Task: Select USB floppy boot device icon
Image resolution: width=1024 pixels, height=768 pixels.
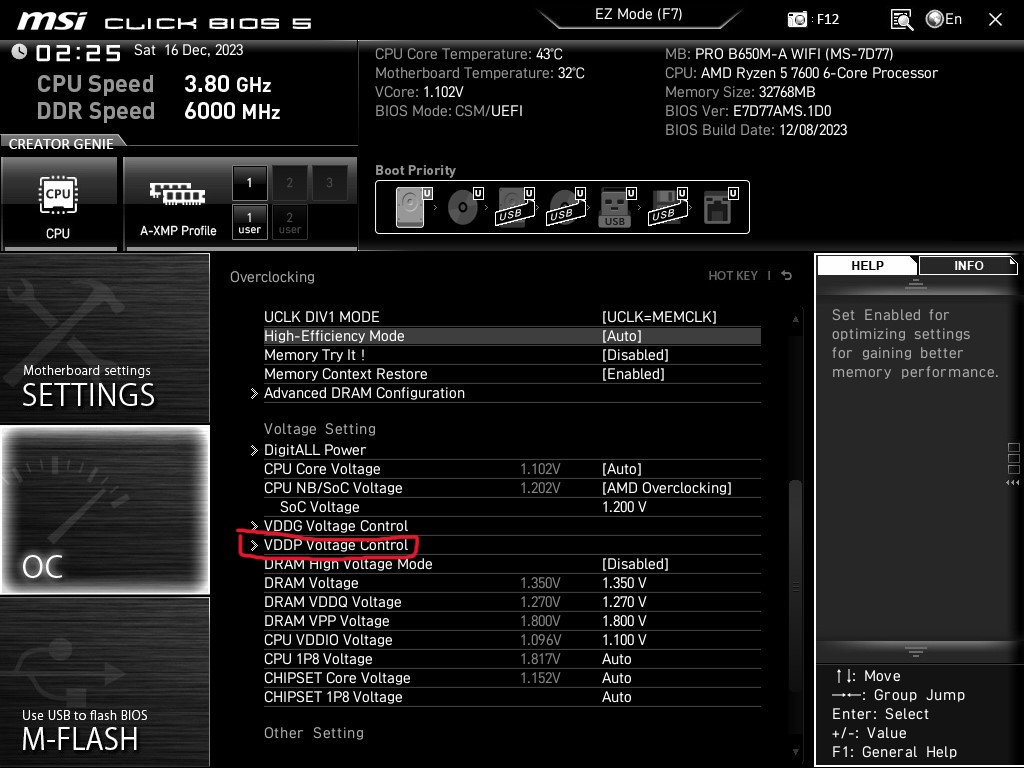Action: pos(668,207)
